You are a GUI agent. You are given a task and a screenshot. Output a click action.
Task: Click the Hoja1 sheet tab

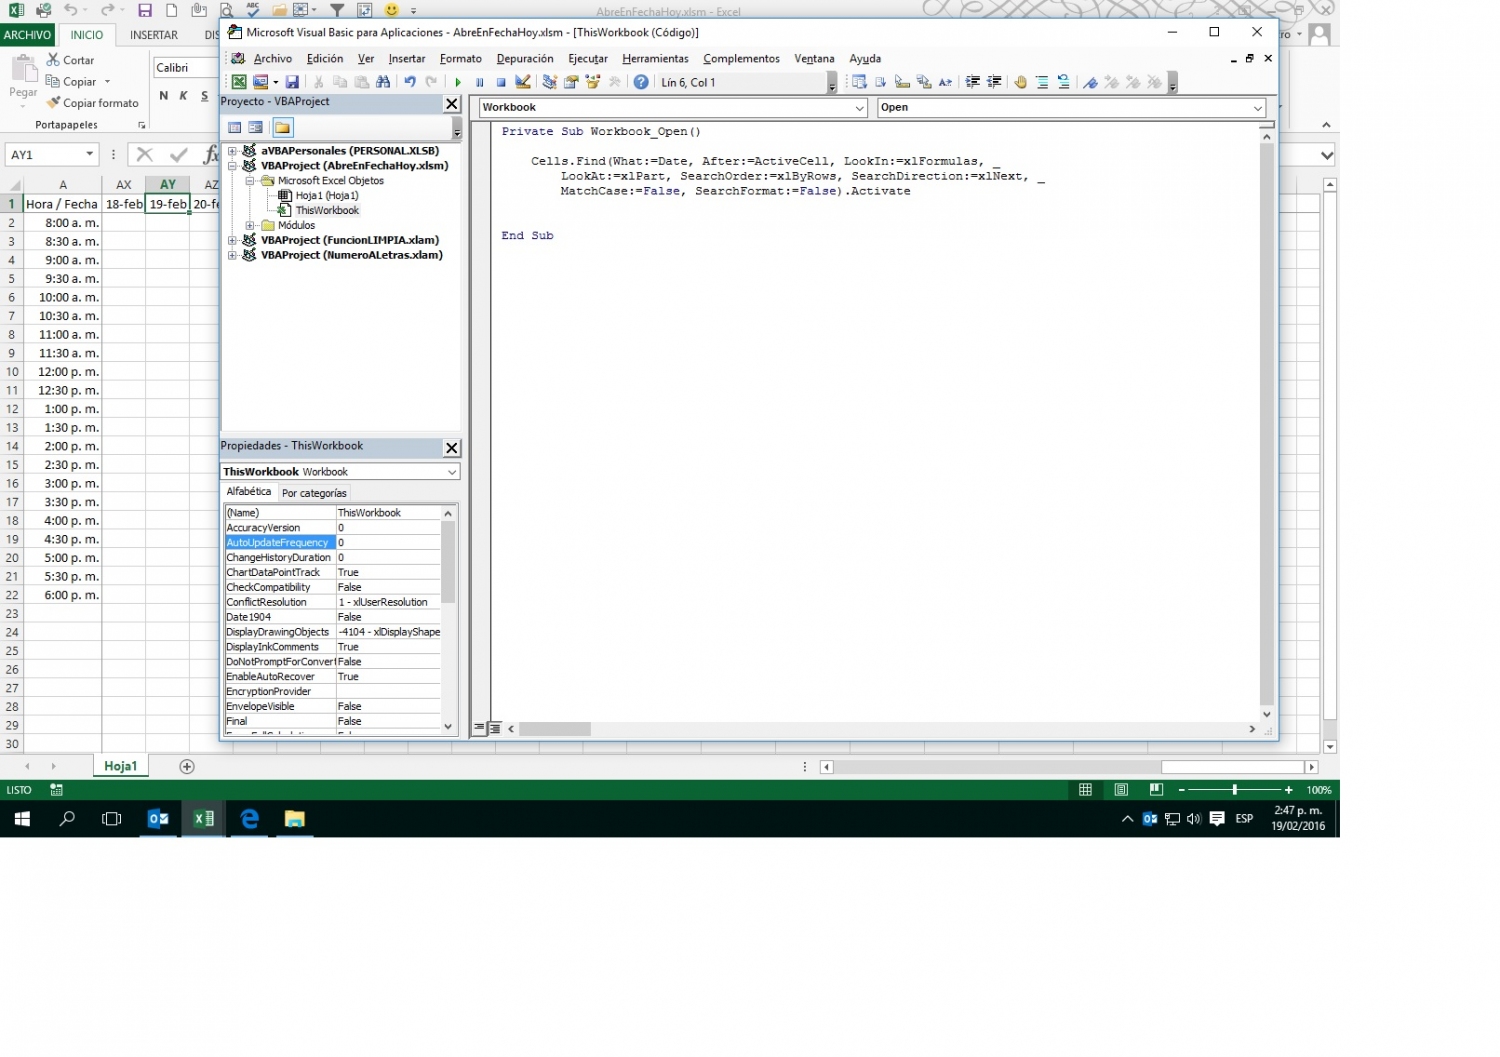coord(120,766)
